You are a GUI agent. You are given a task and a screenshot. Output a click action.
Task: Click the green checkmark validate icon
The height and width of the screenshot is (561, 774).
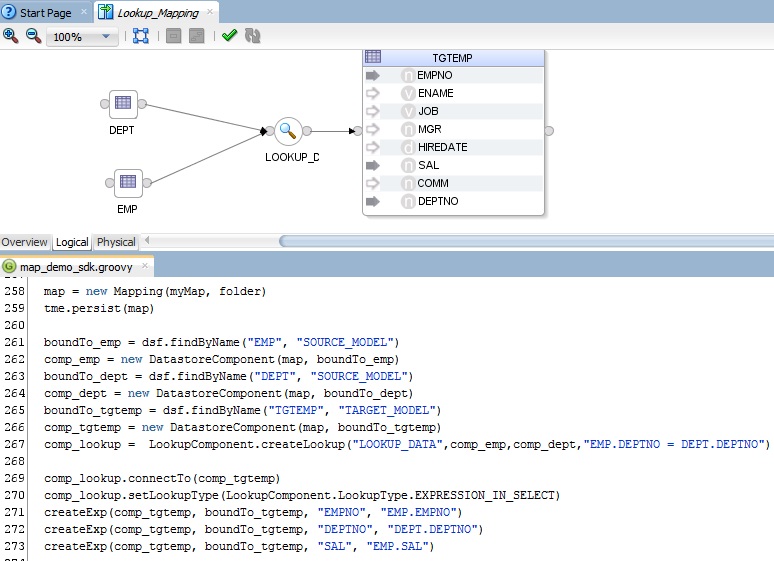(x=229, y=36)
